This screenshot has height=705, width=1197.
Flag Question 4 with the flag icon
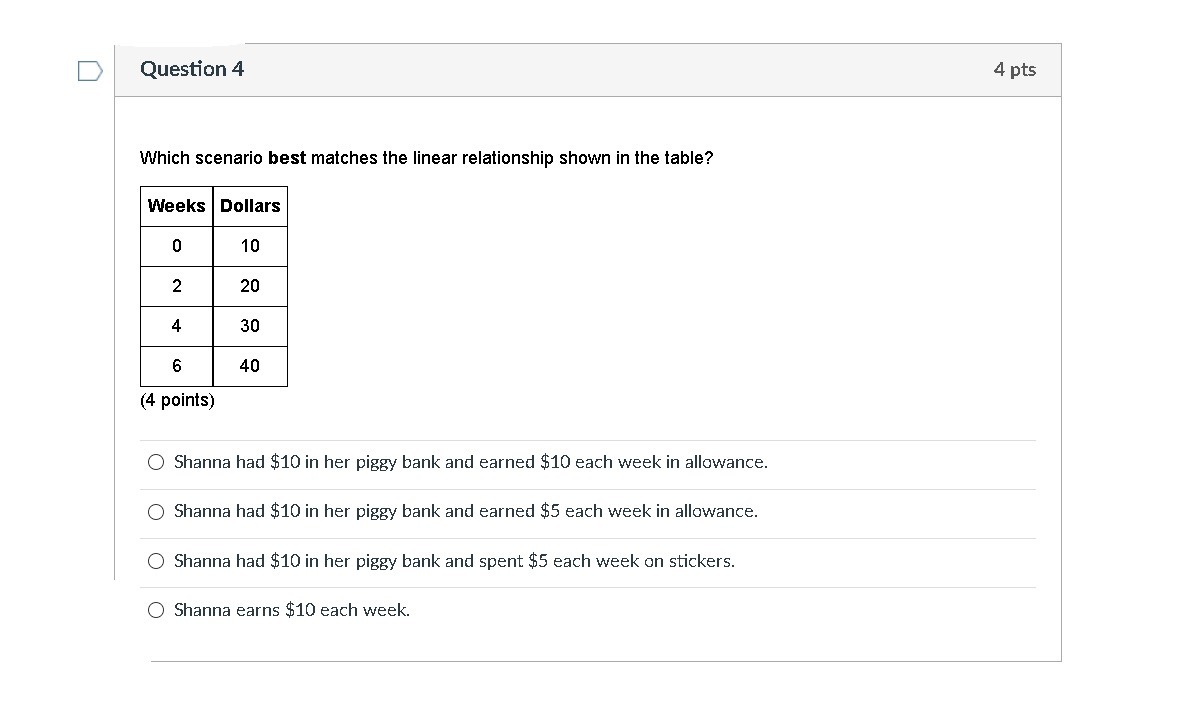point(90,70)
